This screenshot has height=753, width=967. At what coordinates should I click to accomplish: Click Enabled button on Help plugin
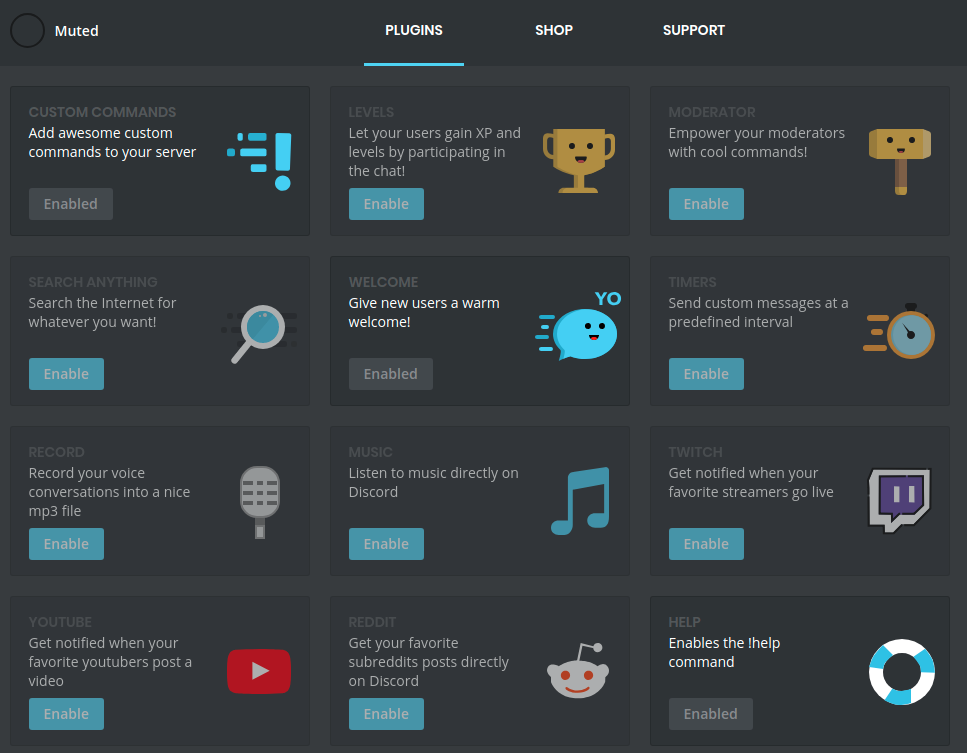point(711,714)
